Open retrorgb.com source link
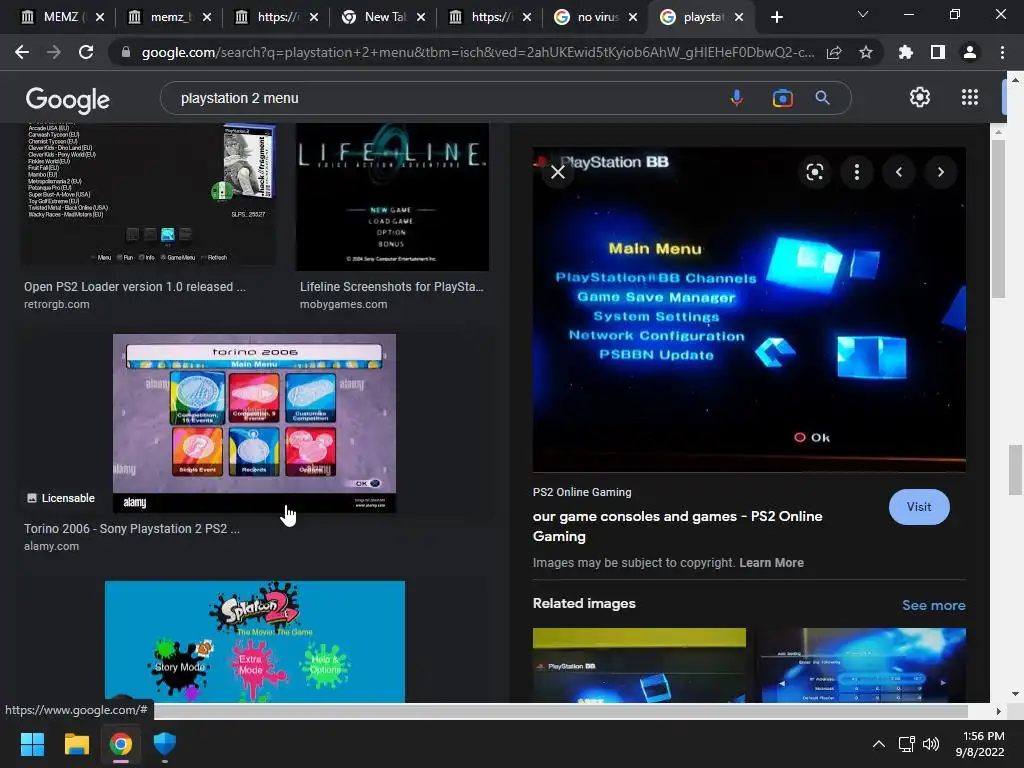This screenshot has width=1024, height=768. [x=57, y=304]
